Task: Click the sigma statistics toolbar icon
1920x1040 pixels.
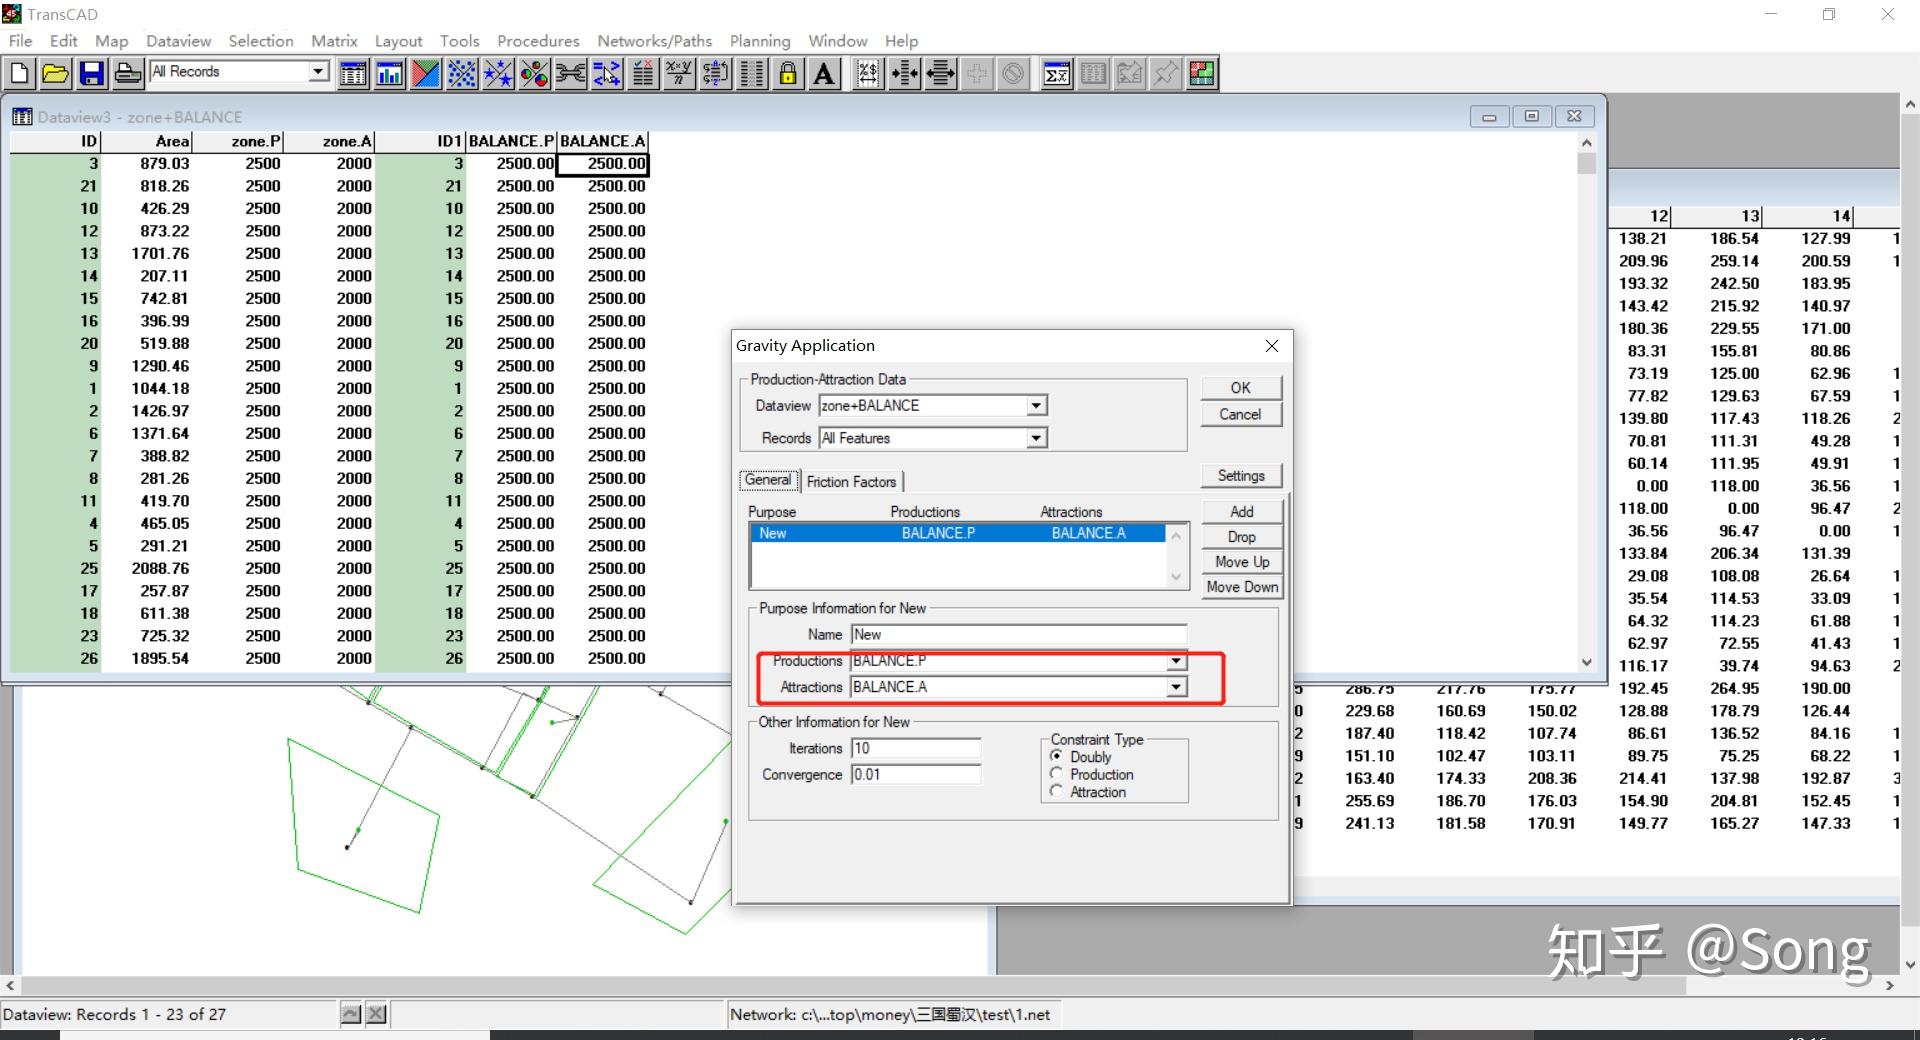Action: coord(1057,73)
